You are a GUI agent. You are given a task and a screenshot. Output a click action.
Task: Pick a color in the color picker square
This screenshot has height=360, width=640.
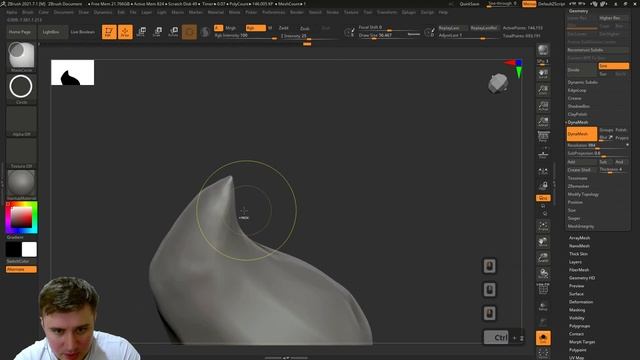coord(21,217)
